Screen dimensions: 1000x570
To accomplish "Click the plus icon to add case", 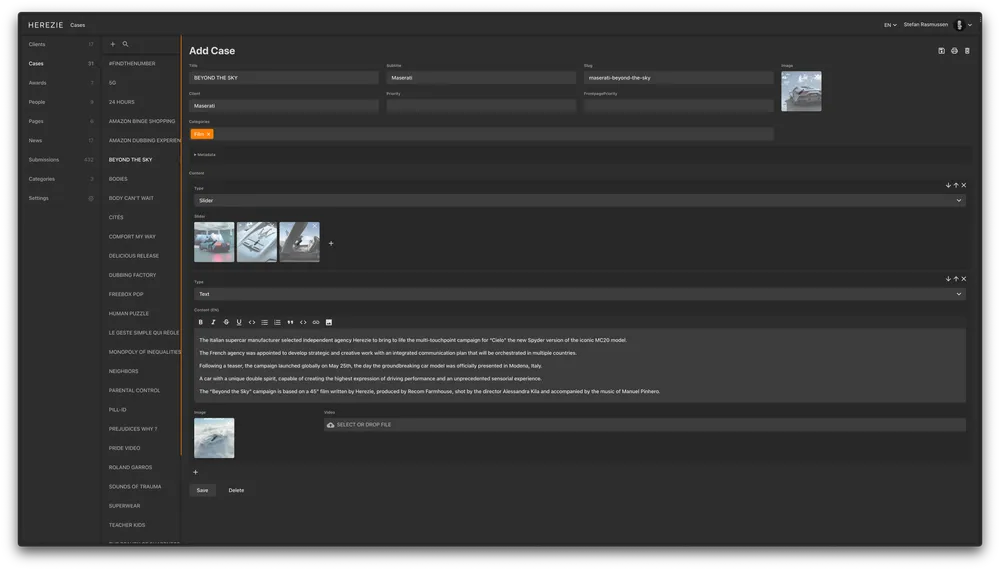I will (113, 44).
